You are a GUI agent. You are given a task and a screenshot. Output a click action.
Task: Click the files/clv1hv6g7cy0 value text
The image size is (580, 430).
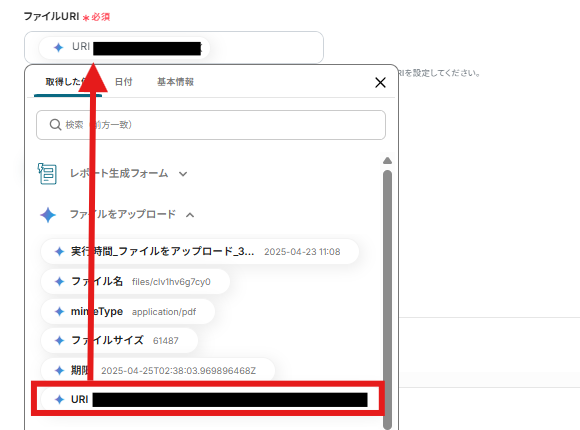point(171,282)
